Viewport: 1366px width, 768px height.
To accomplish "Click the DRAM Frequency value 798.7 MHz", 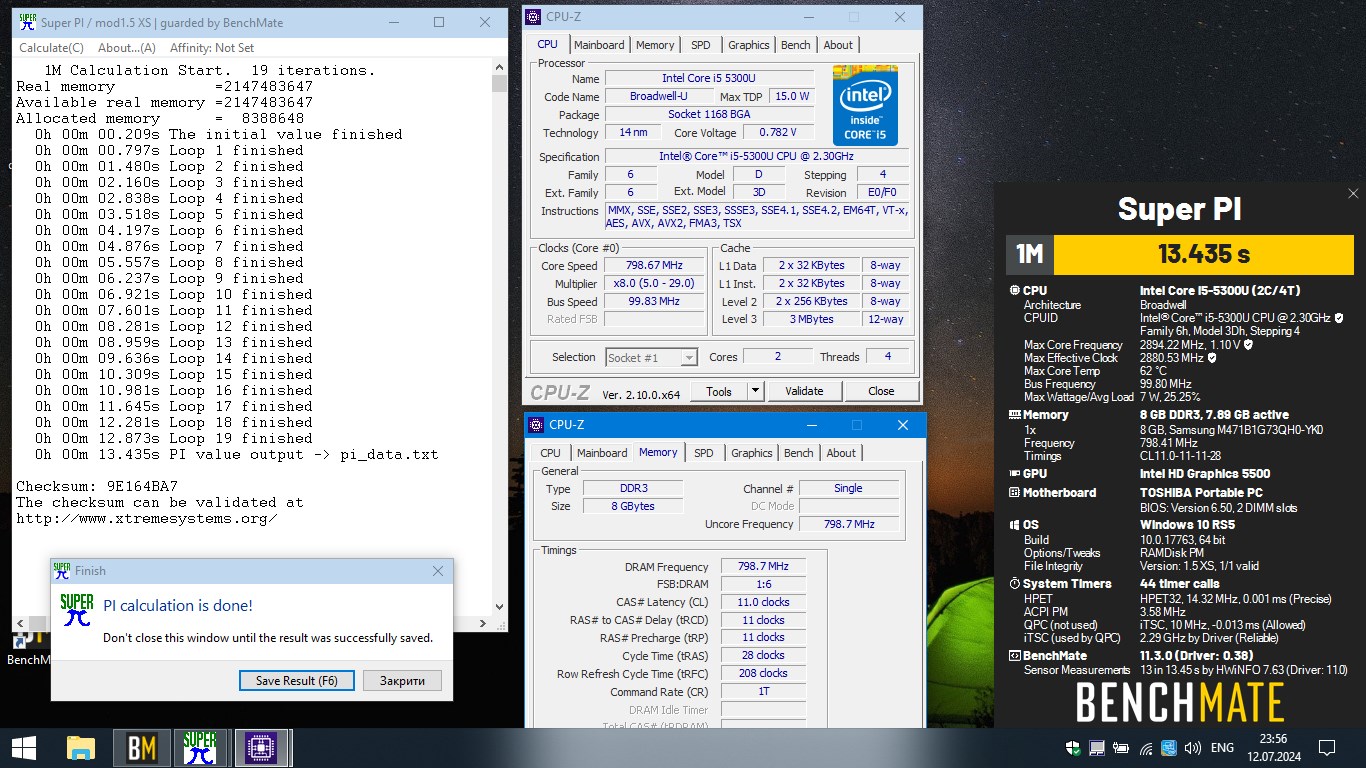I will pyautogui.click(x=763, y=566).
